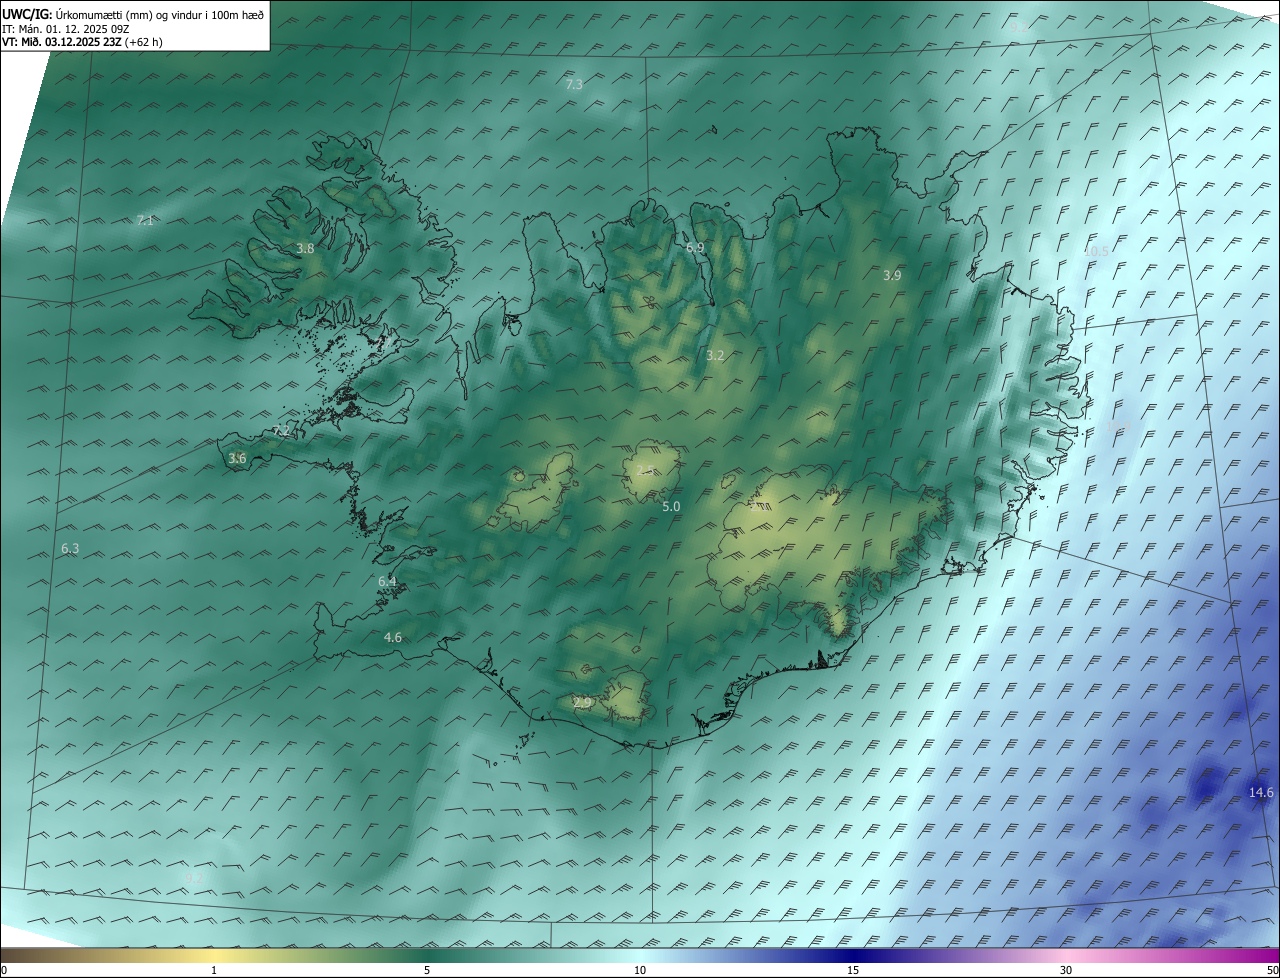The image size is (1280, 978).
Task: Click the 7.1 value label on the map
Action: [x=145, y=220]
